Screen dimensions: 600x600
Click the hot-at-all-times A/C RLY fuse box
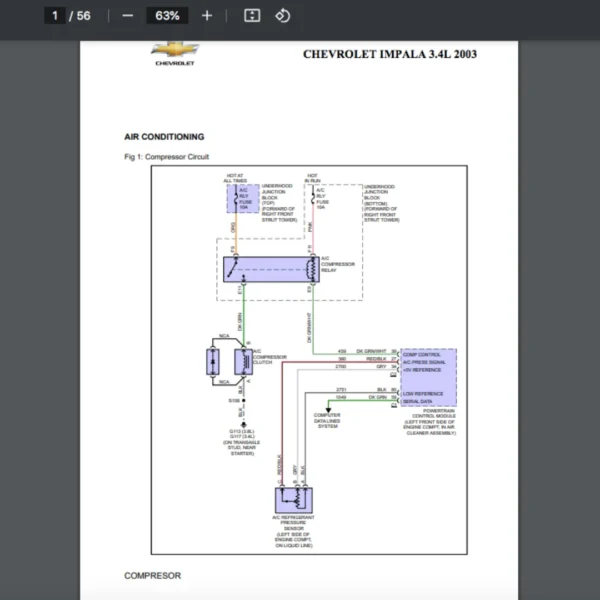point(242,198)
